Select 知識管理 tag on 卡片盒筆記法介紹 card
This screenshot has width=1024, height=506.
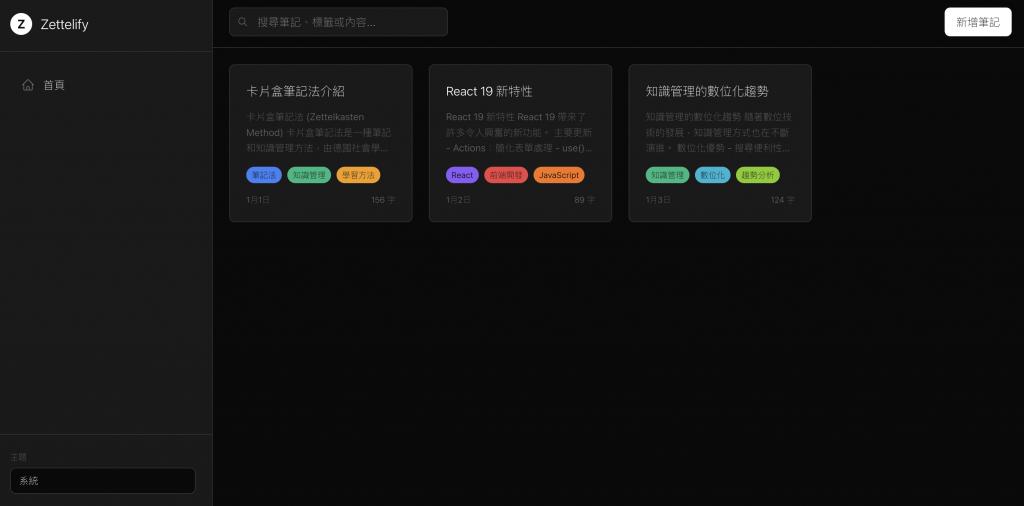(309, 175)
